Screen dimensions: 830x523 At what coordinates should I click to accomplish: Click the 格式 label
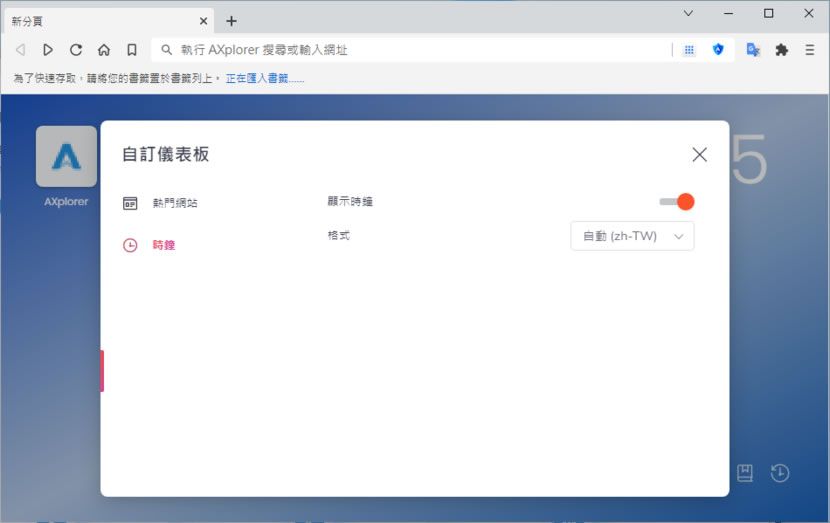[x=339, y=235]
